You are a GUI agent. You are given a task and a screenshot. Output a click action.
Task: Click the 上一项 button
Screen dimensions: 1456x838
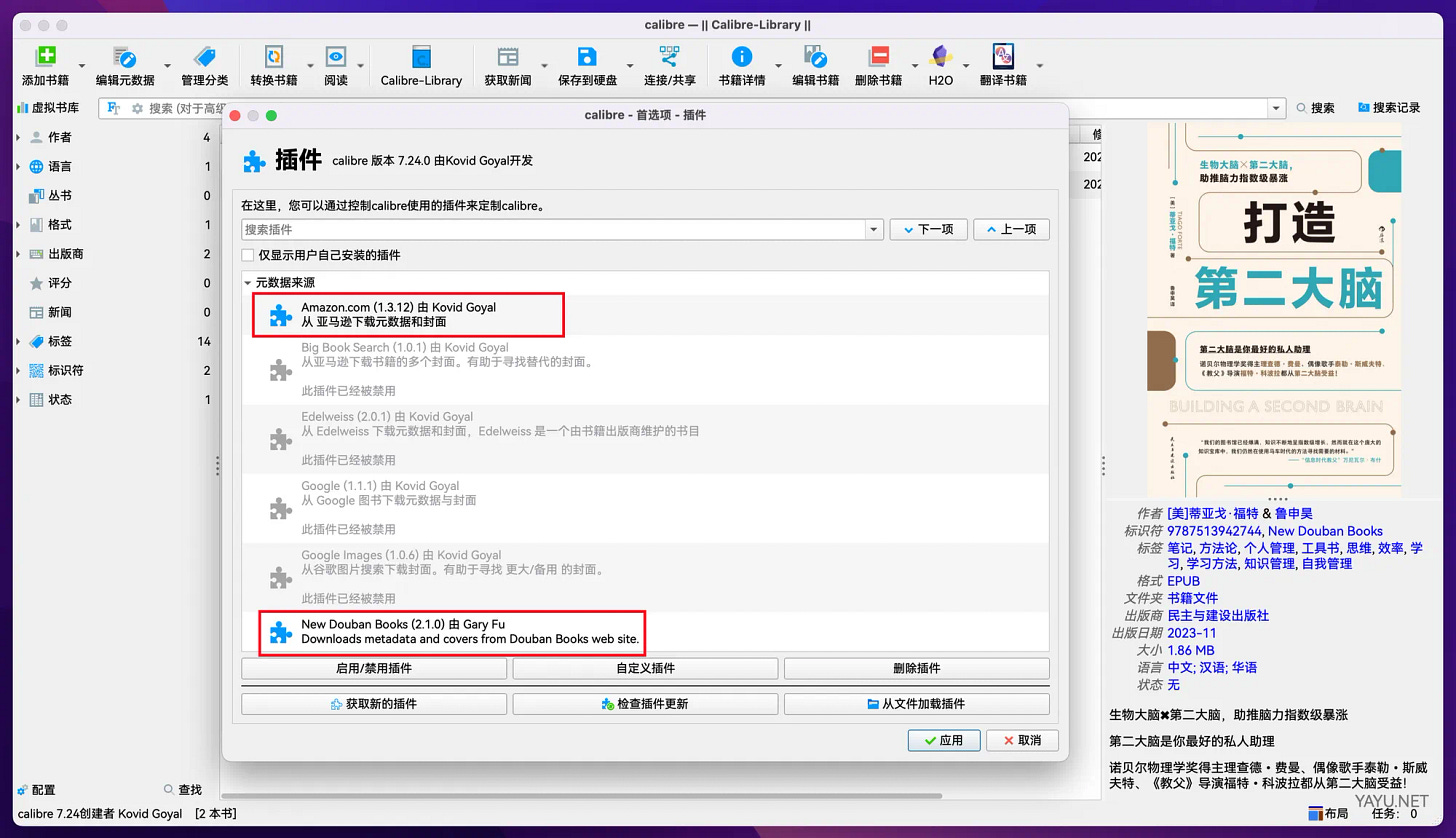pos(1011,229)
